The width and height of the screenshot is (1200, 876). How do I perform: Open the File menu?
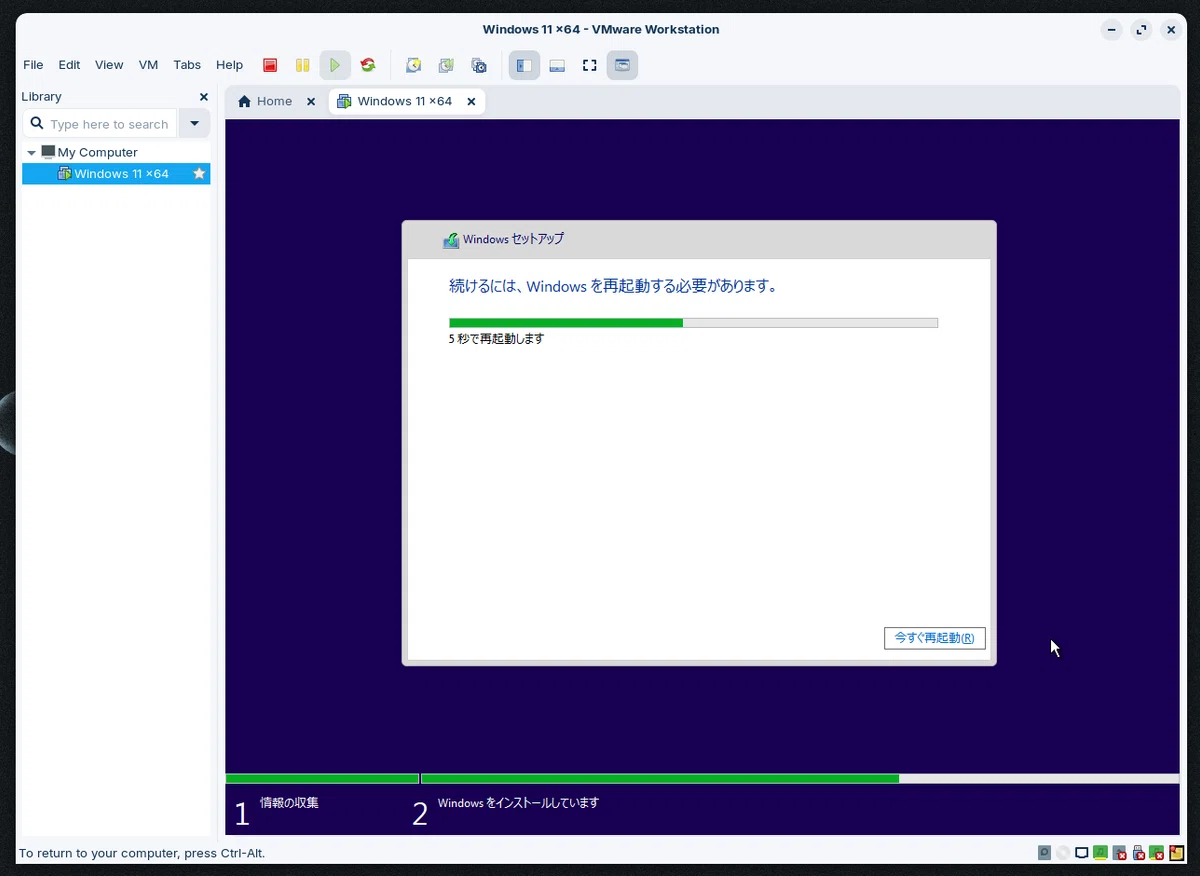point(33,65)
